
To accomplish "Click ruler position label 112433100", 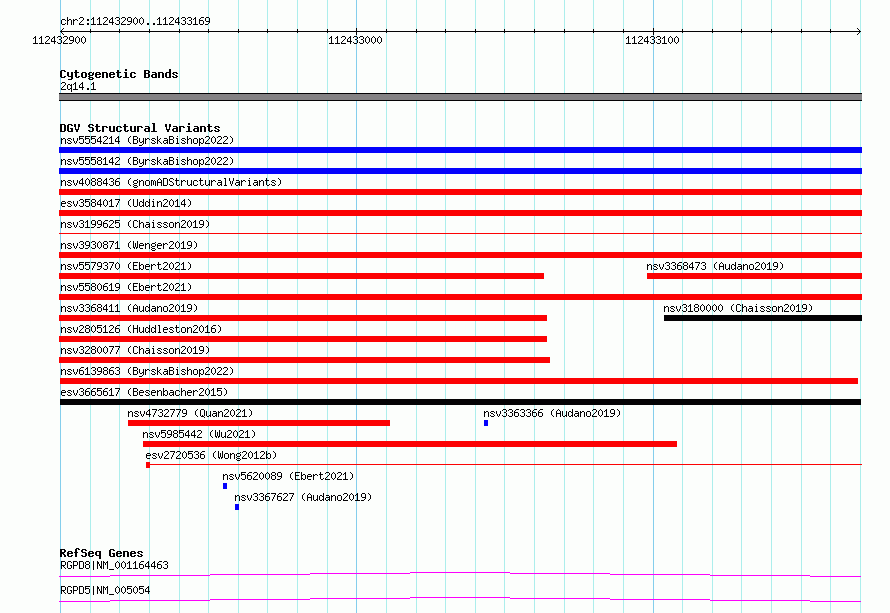I will pos(652,40).
